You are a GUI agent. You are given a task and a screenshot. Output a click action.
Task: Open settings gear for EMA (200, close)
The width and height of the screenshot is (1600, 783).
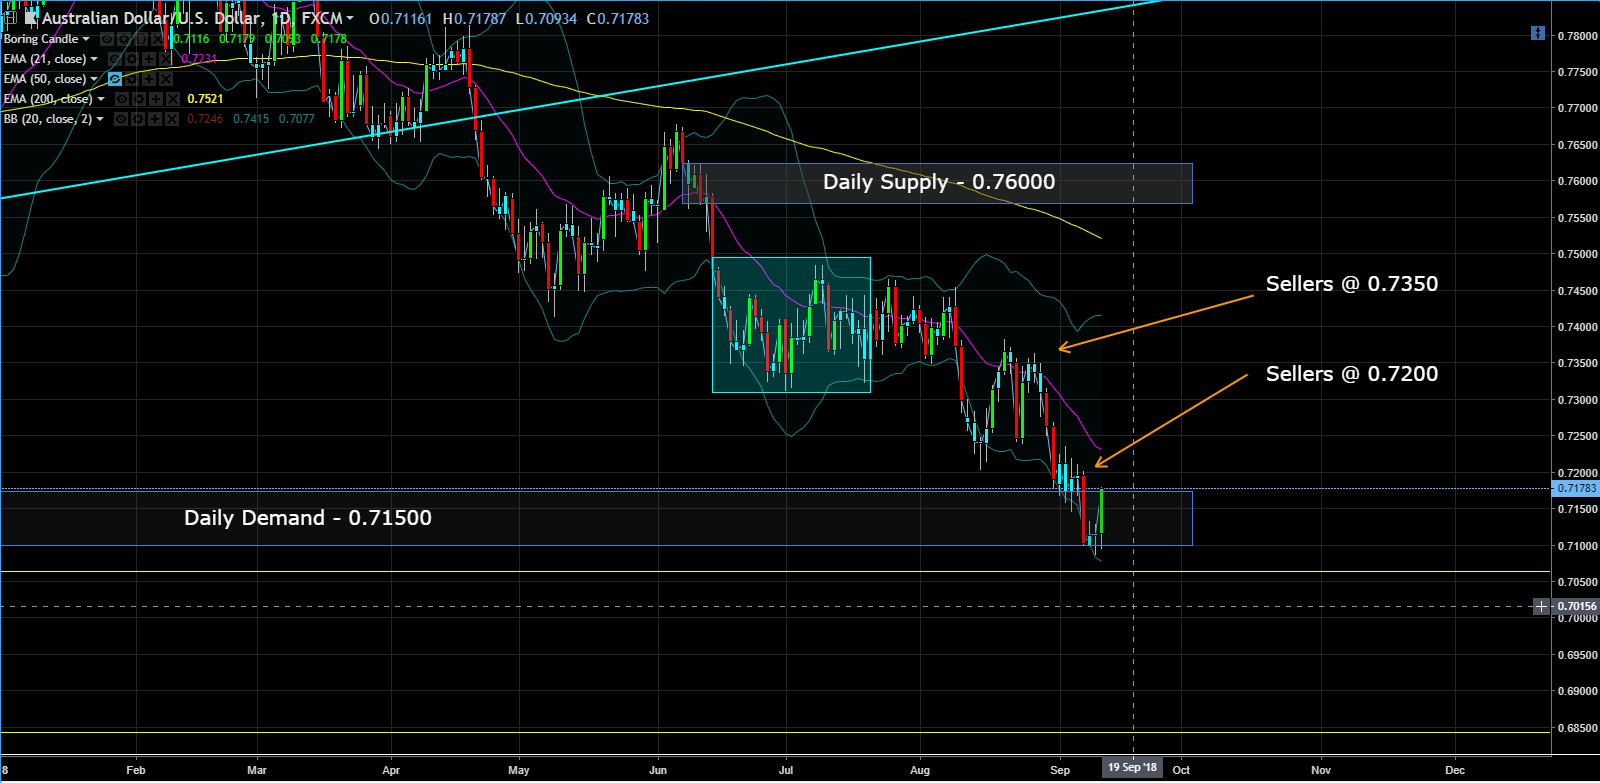(138, 99)
